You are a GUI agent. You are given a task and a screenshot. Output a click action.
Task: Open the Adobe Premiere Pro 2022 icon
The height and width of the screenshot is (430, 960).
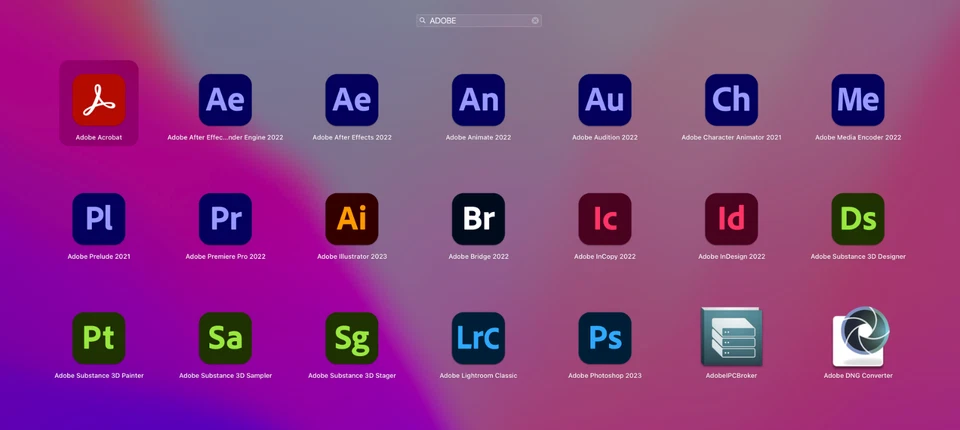[225, 219]
